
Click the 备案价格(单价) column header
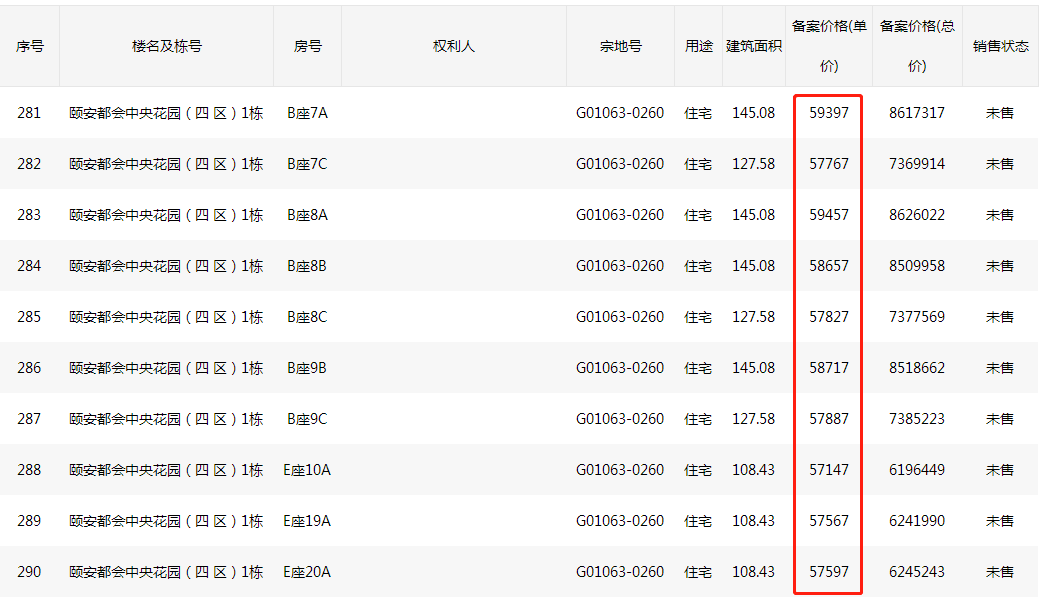click(829, 46)
